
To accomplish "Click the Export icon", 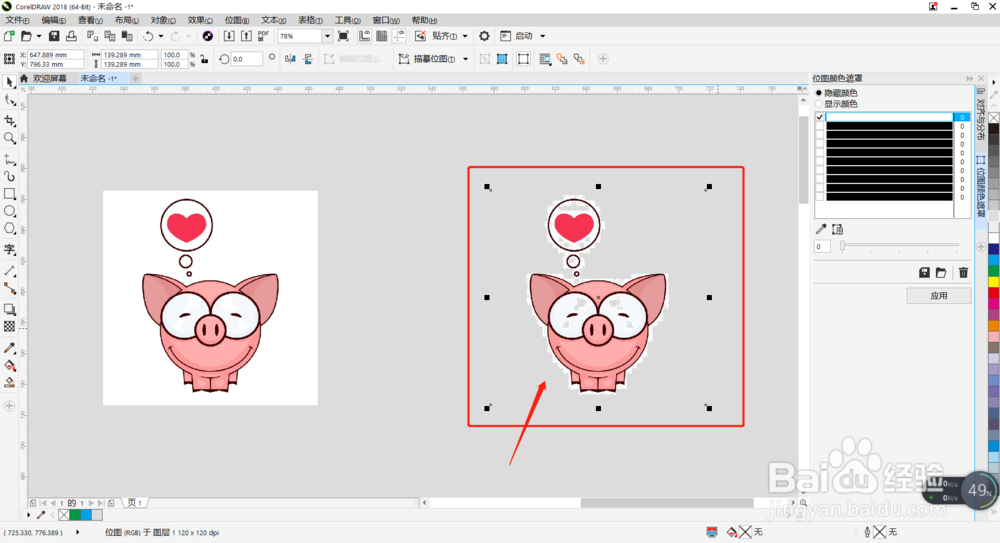I will pos(246,36).
